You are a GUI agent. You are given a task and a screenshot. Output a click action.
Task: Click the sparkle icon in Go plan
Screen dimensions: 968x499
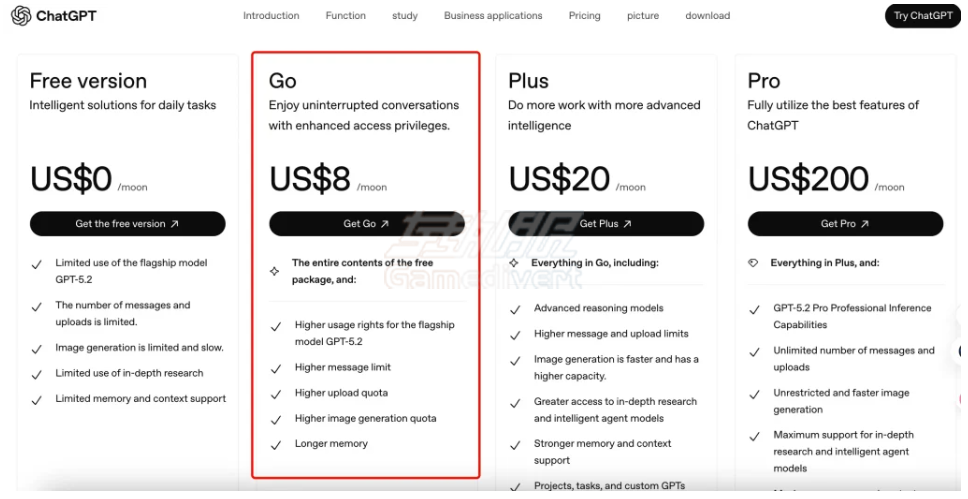click(x=275, y=271)
